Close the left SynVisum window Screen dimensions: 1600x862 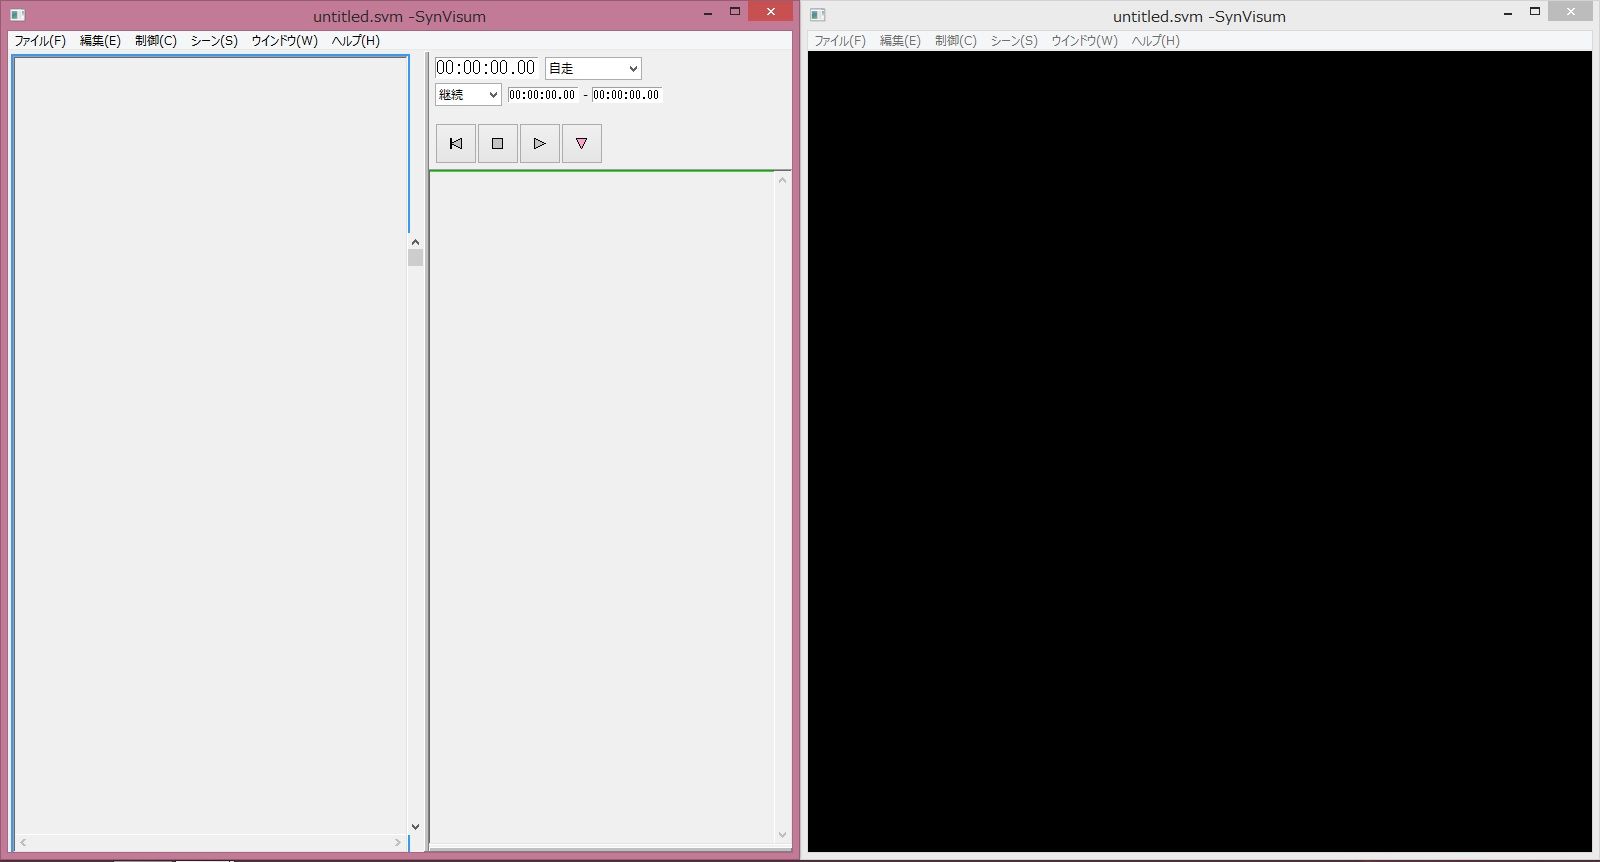[x=770, y=12]
